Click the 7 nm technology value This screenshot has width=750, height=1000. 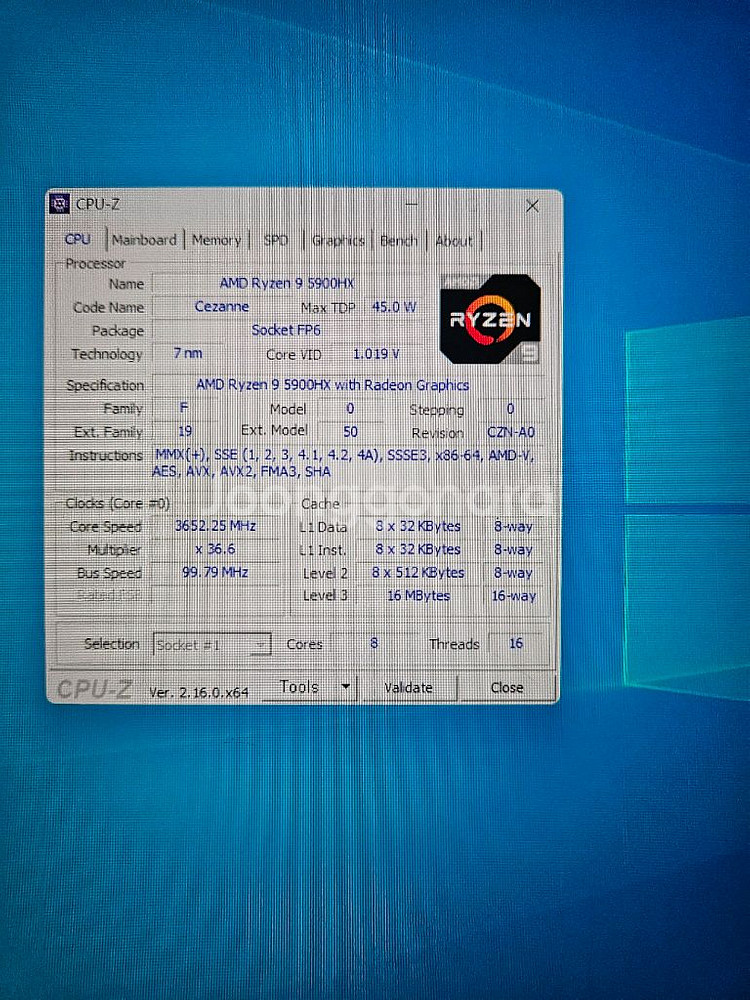pos(188,353)
